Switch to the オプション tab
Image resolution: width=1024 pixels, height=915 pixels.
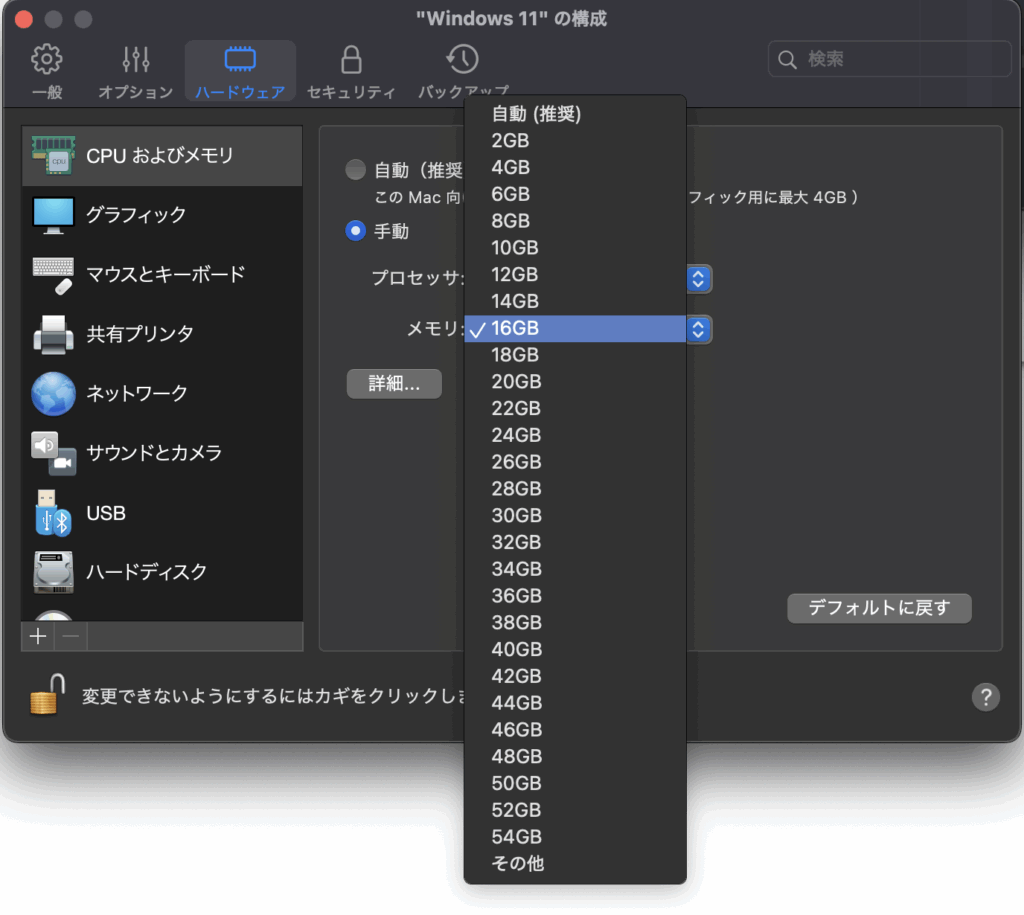pyautogui.click(x=135, y=72)
